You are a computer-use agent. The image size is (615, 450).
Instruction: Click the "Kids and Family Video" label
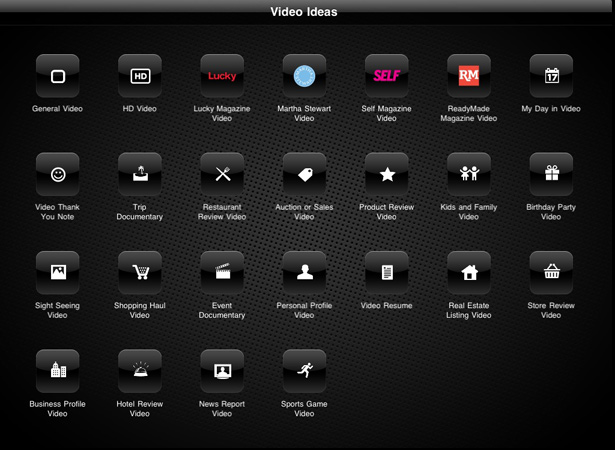pos(469,212)
